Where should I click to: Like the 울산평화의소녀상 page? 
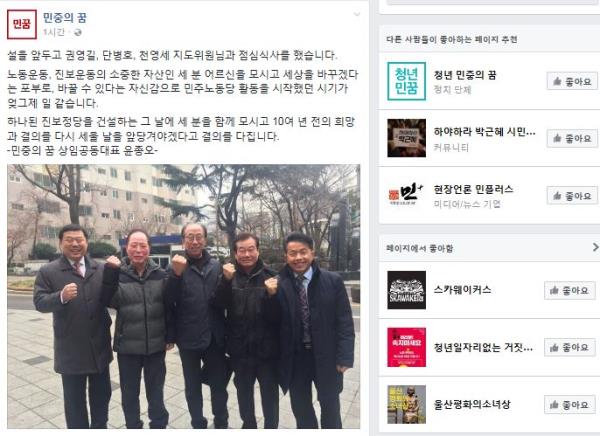570,405
